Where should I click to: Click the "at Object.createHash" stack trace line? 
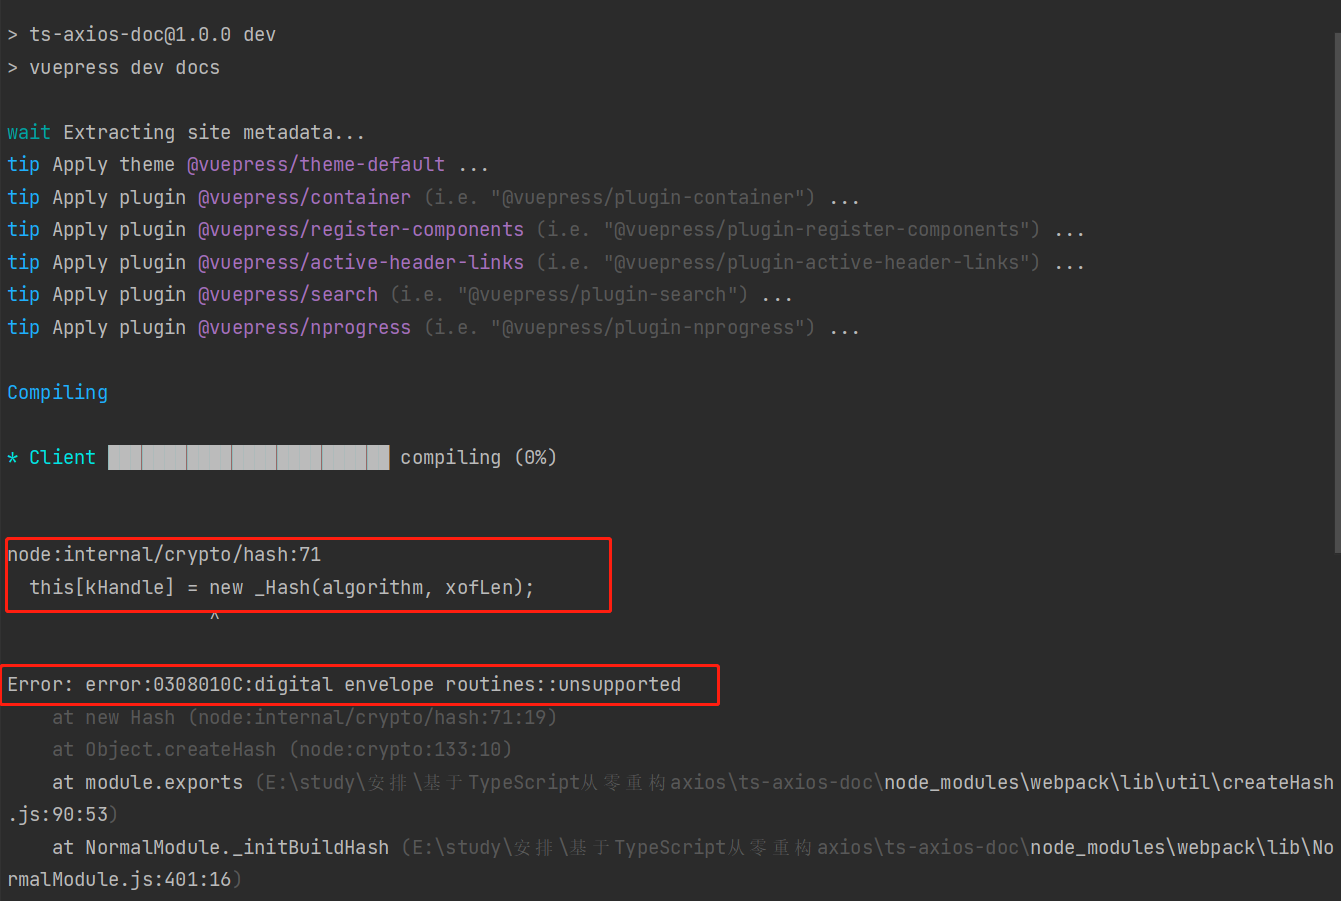281,750
